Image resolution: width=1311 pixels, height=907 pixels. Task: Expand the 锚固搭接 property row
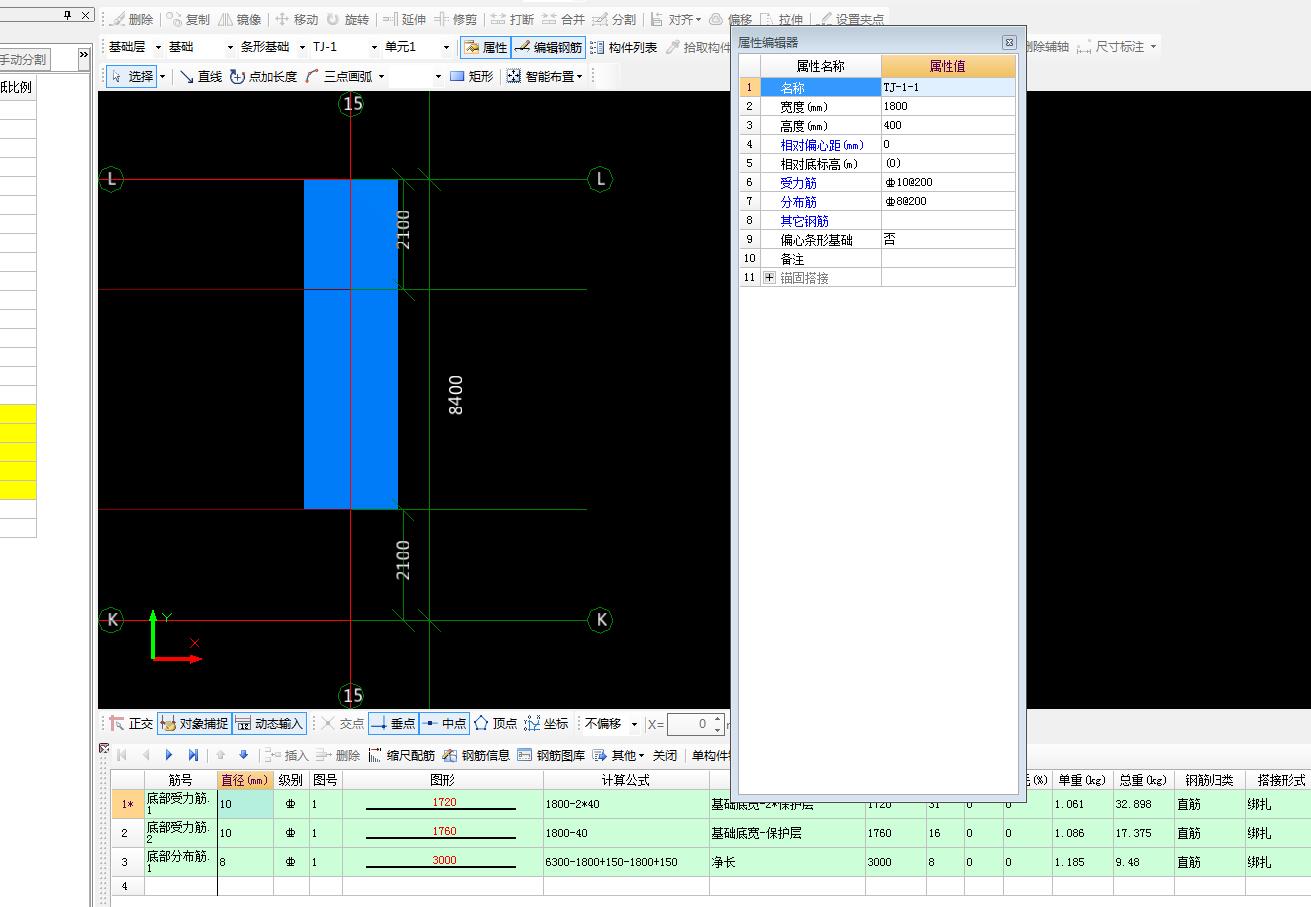(x=769, y=278)
